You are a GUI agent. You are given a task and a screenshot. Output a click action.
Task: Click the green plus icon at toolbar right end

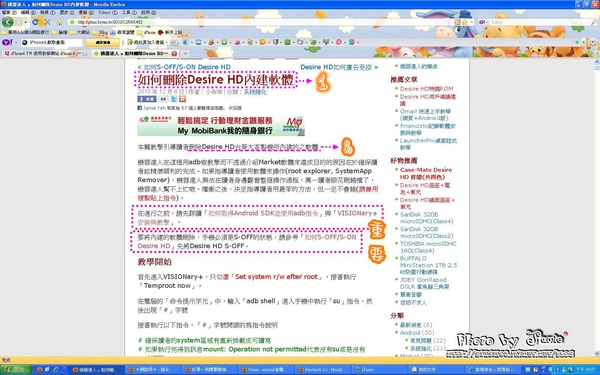[577, 42]
